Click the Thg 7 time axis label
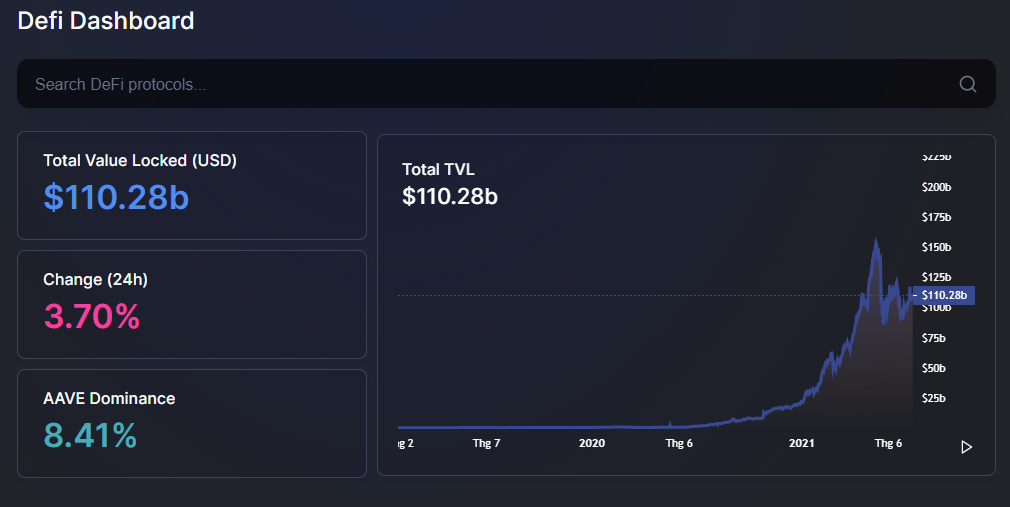This screenshot has height=507, width=1010. 486,443
